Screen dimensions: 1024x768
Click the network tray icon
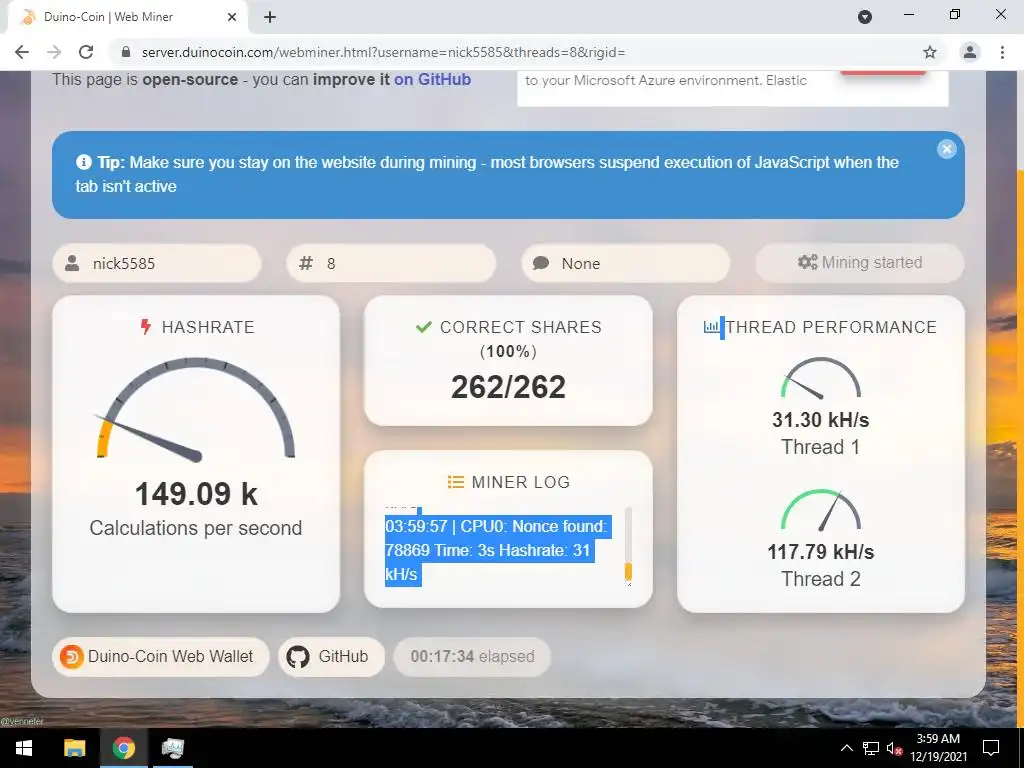871,748
